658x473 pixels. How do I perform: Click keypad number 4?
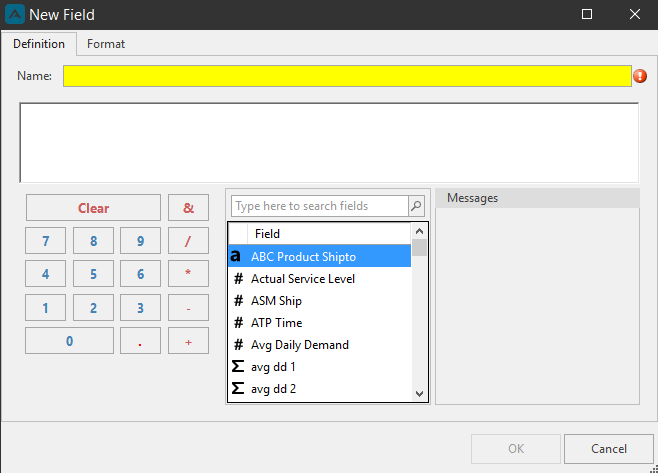45,274
